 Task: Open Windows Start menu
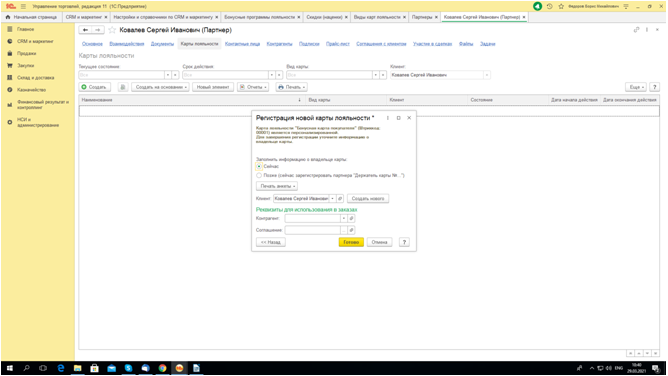tap(9, 368)
